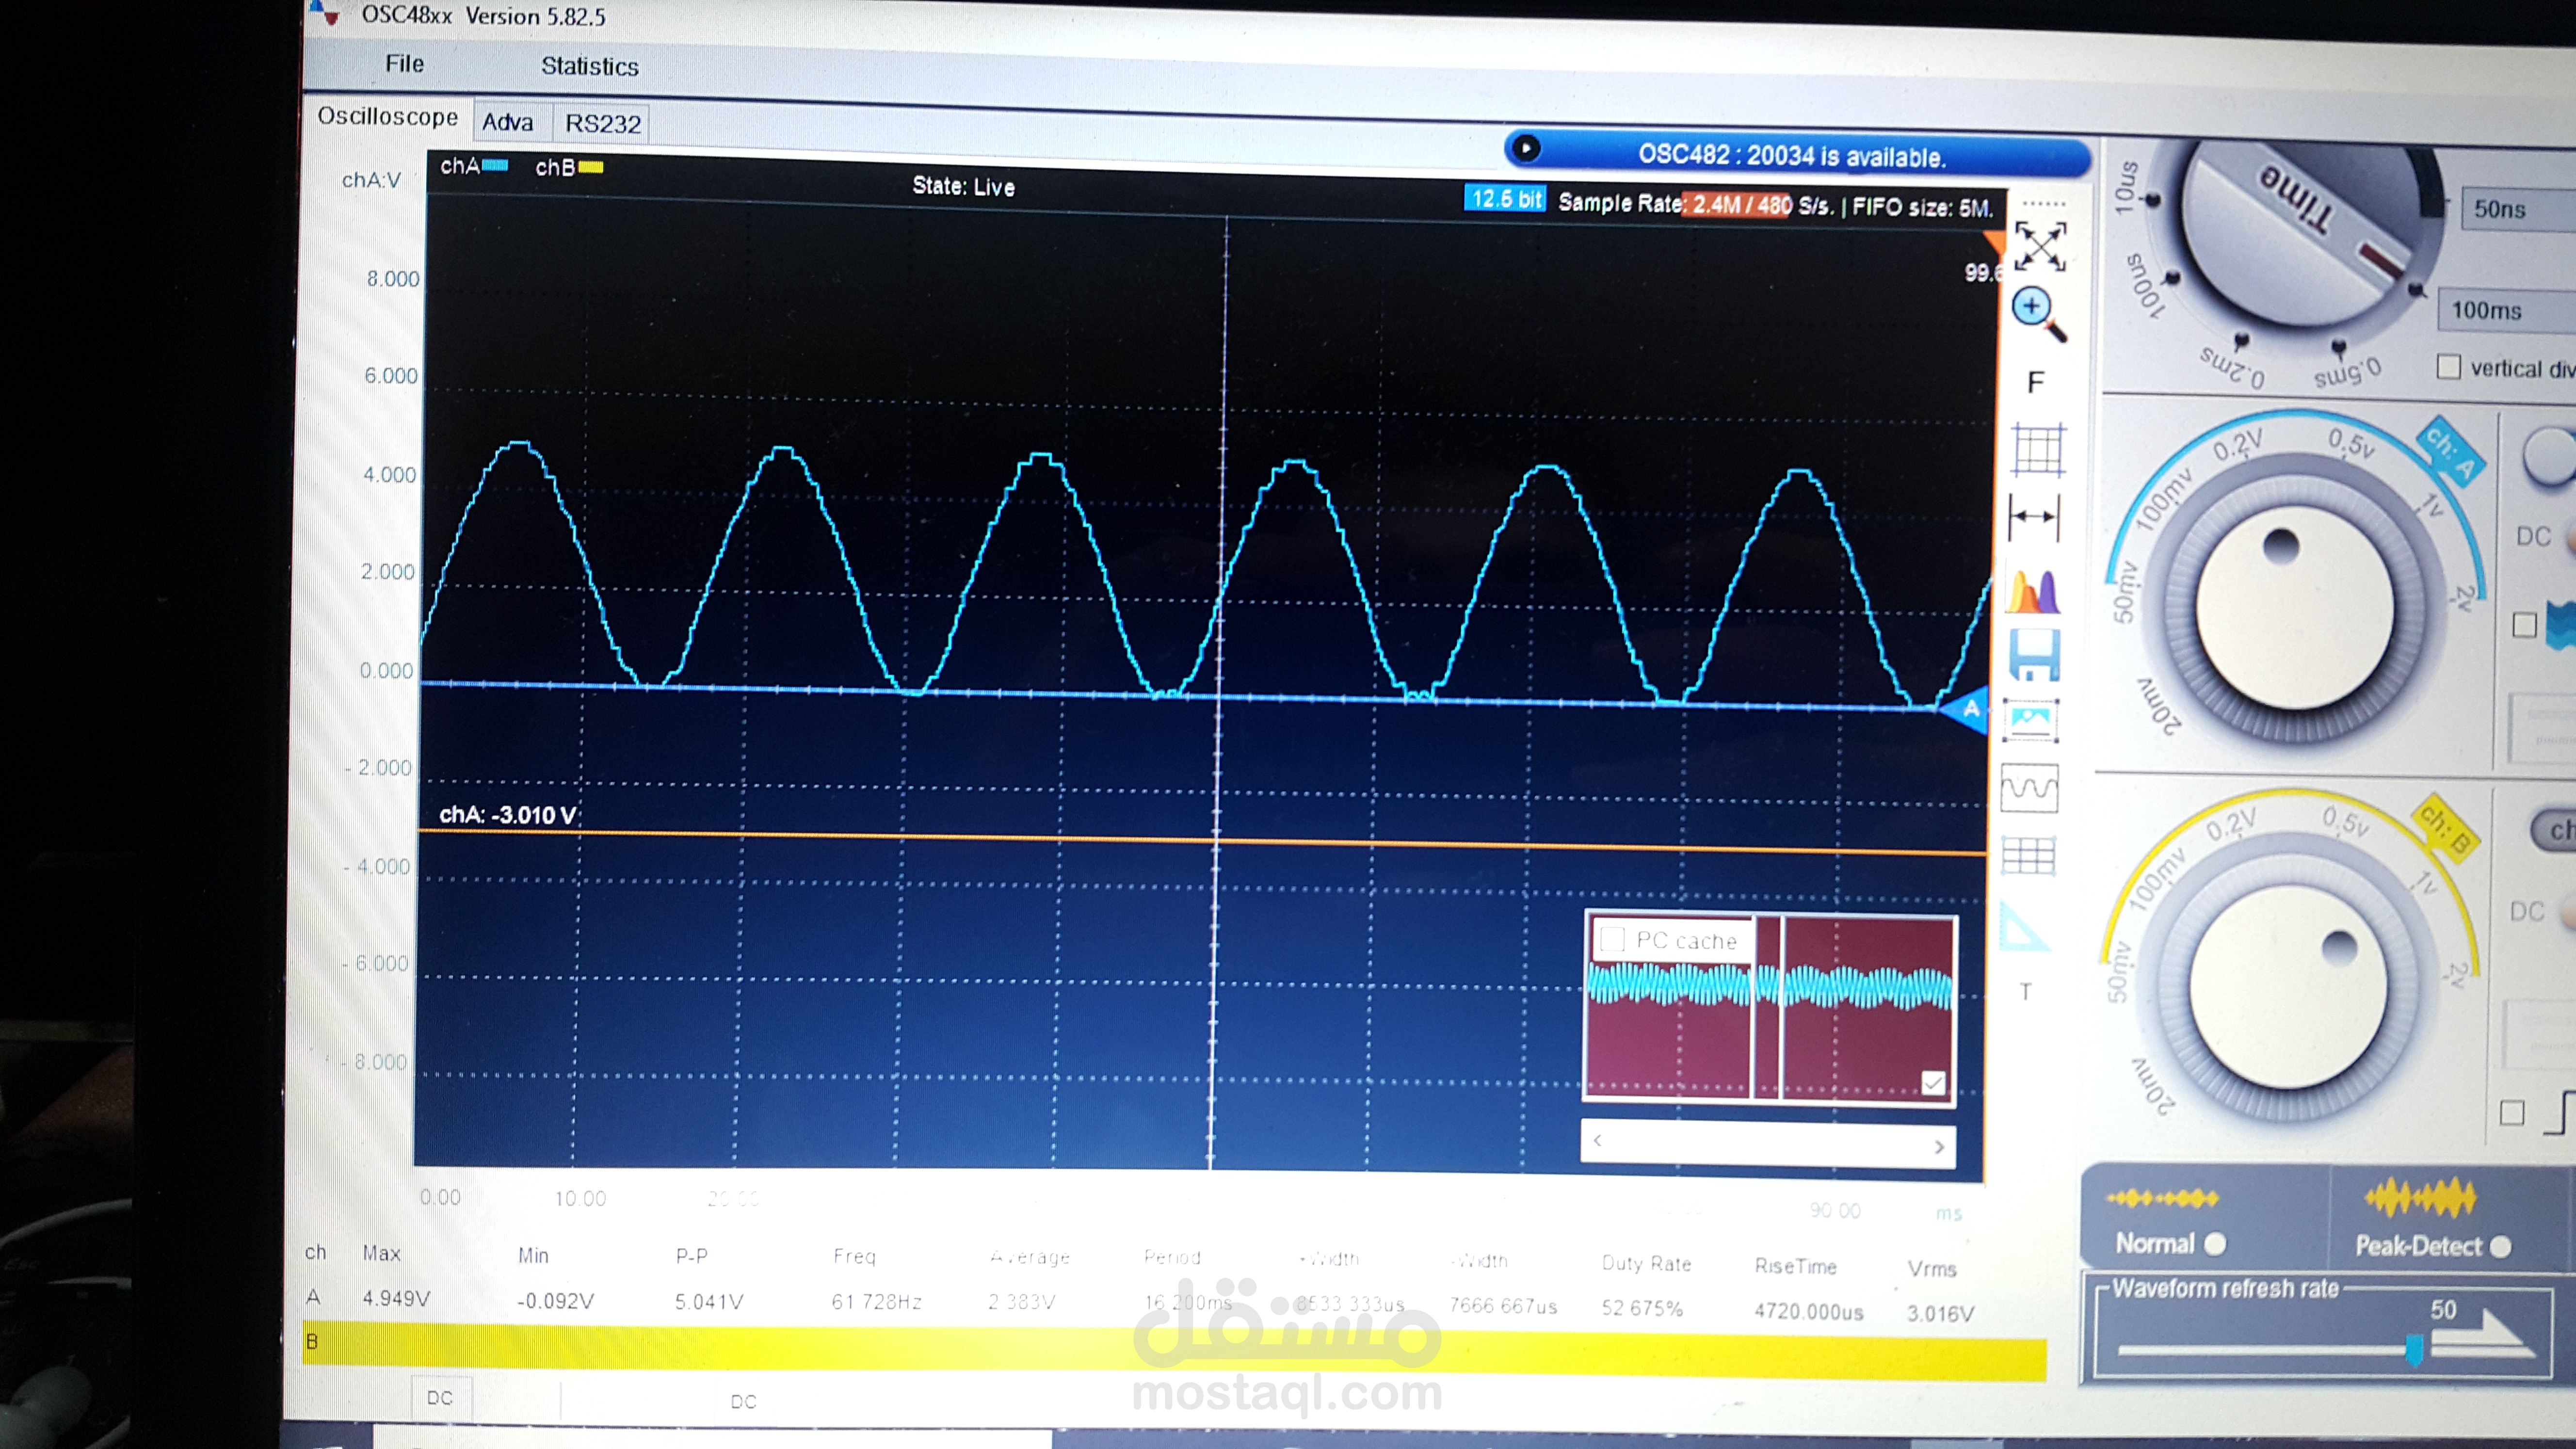Switch to the Oscilloscope tab
The height and width of the screenshot is (1449, 2576).
click(388, 116)
